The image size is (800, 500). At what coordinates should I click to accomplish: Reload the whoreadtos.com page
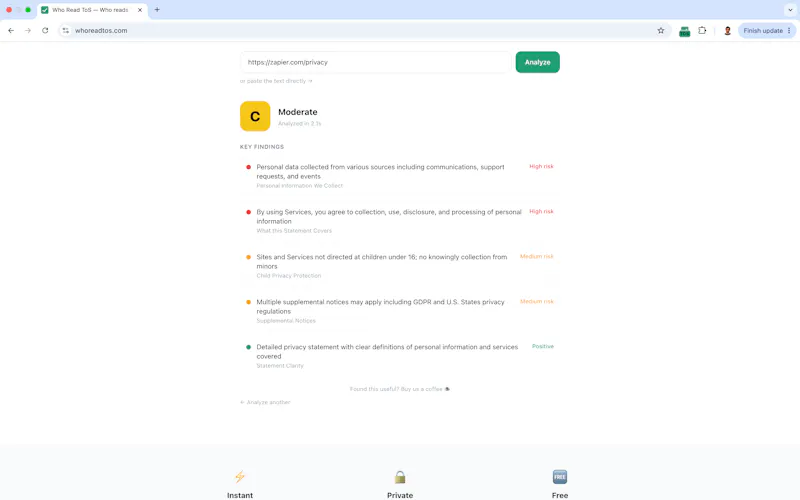point(45,31)
